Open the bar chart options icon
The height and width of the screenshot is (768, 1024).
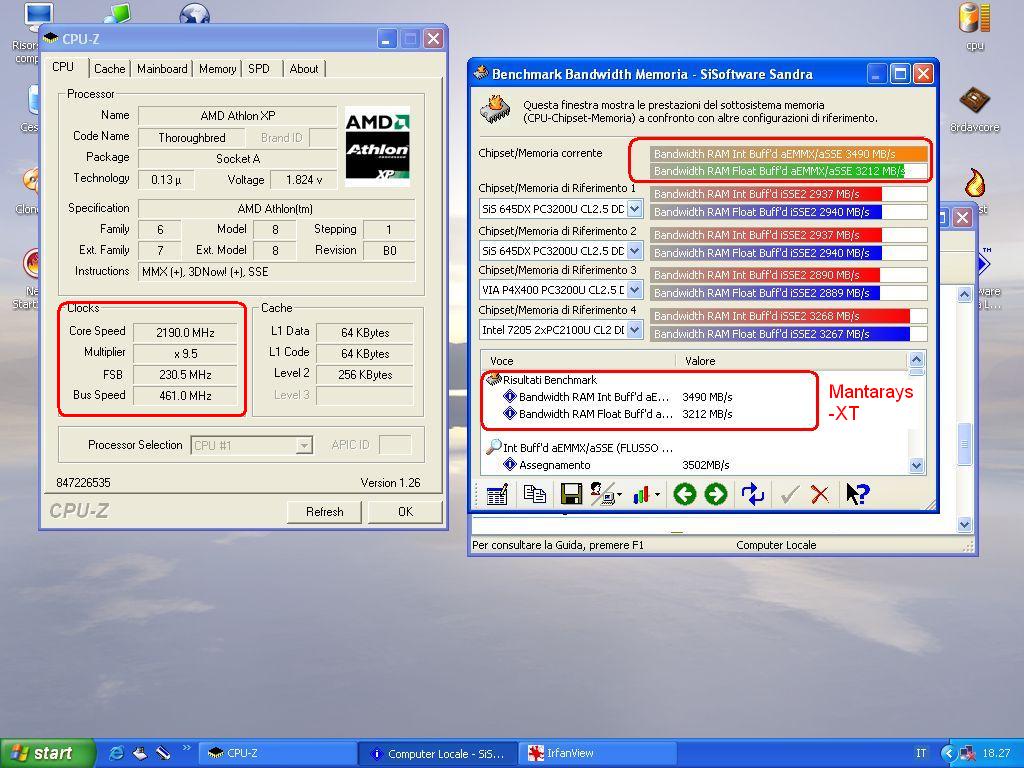(x=644, y=494)
